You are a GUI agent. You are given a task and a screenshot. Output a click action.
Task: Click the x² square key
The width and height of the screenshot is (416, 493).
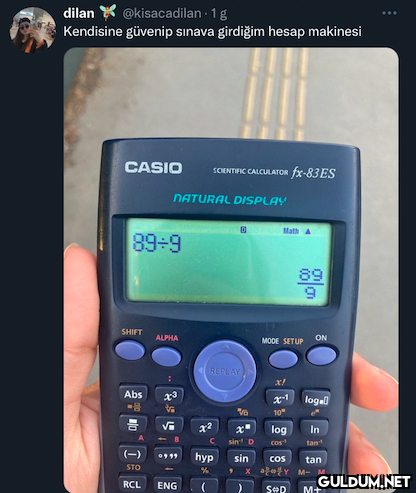pos(205,427)
